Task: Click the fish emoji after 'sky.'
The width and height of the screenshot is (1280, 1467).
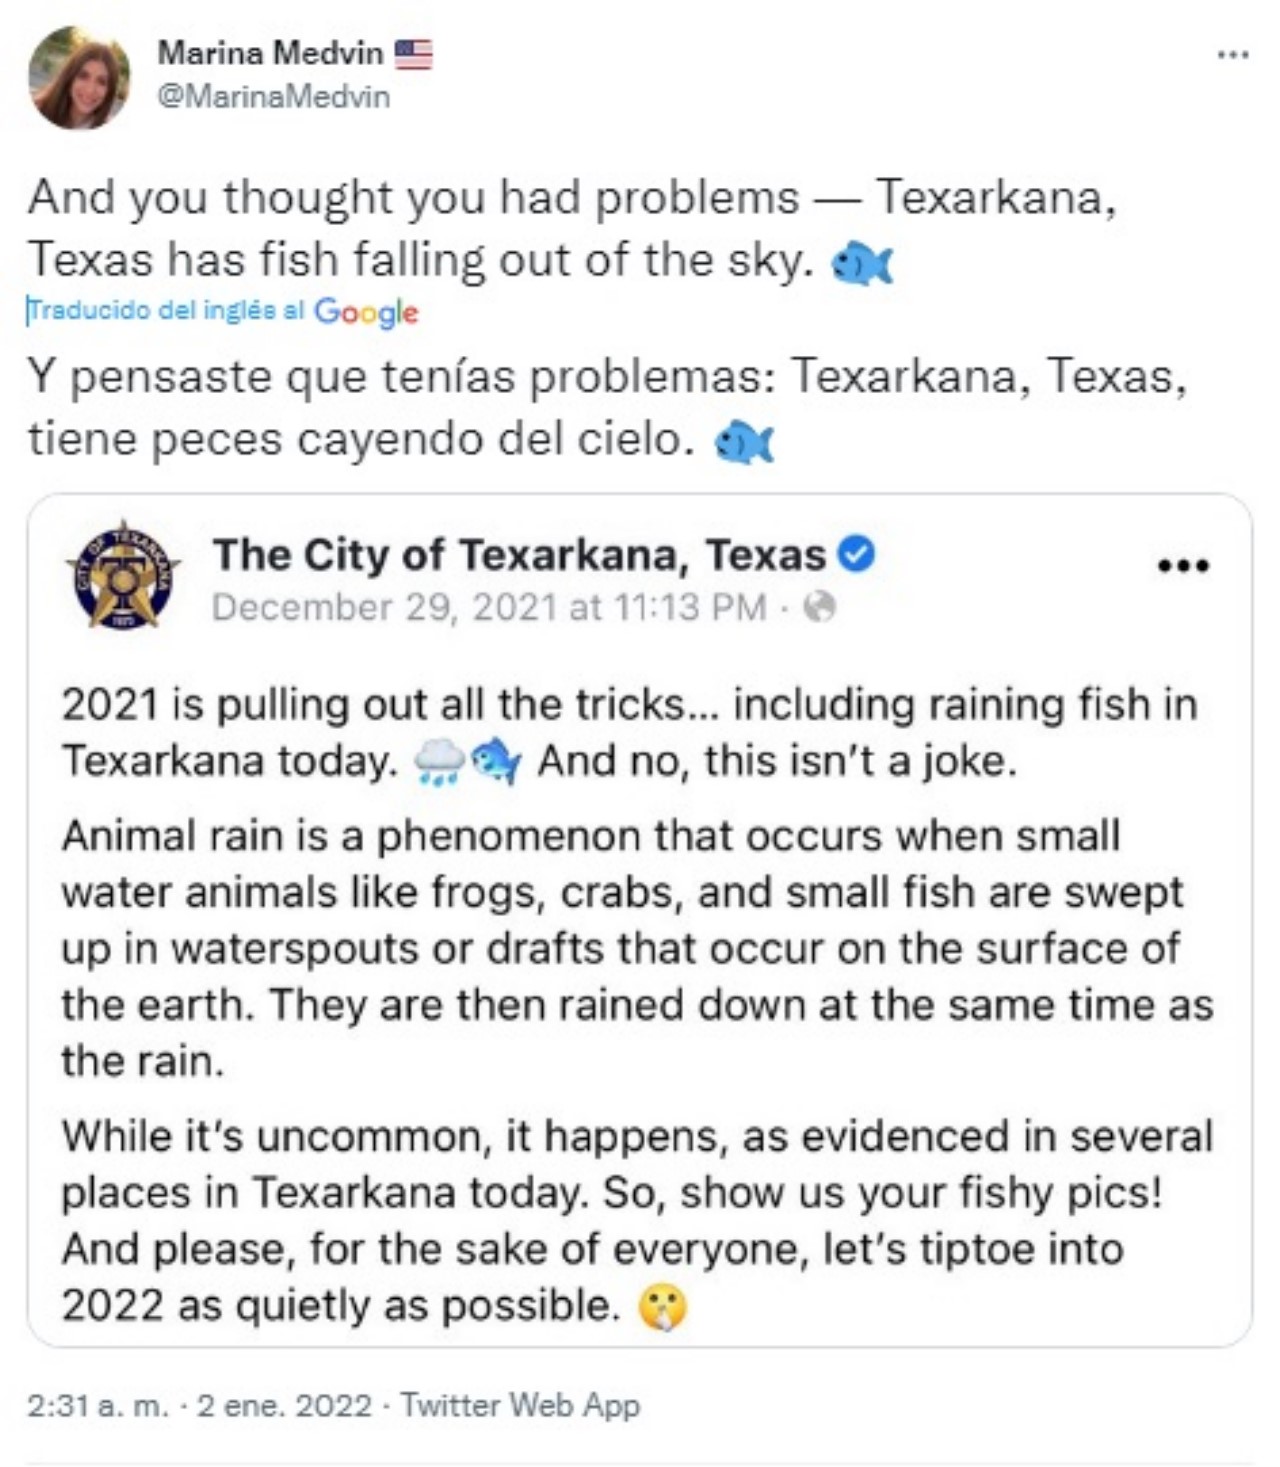Action: (861, 264)
